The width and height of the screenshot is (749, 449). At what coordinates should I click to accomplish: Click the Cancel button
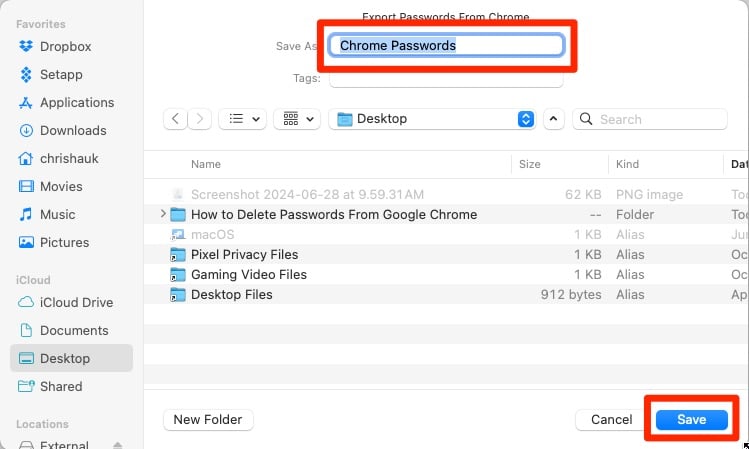point(611,419)
